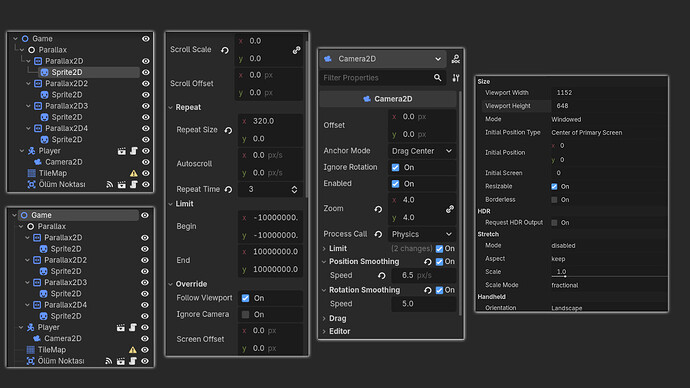This screenshot has width=690, height=388.
Task: Open the Player scene clapper icon in the tree with Sprite2D selected
Action: coord(122,151)
